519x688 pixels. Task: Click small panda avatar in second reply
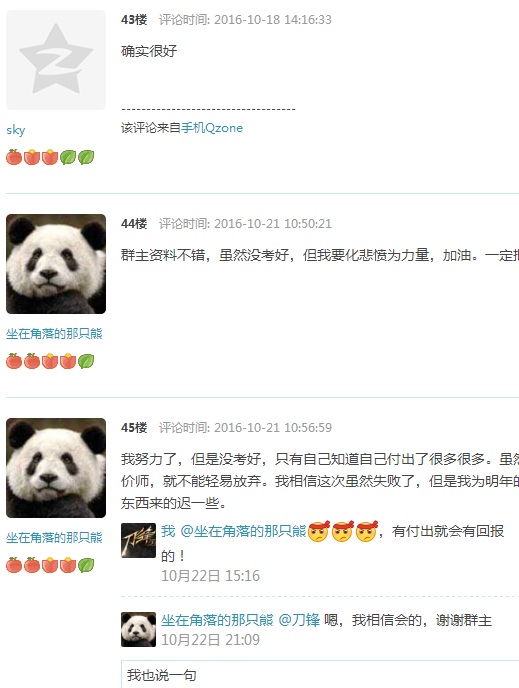tap(138, 629)
